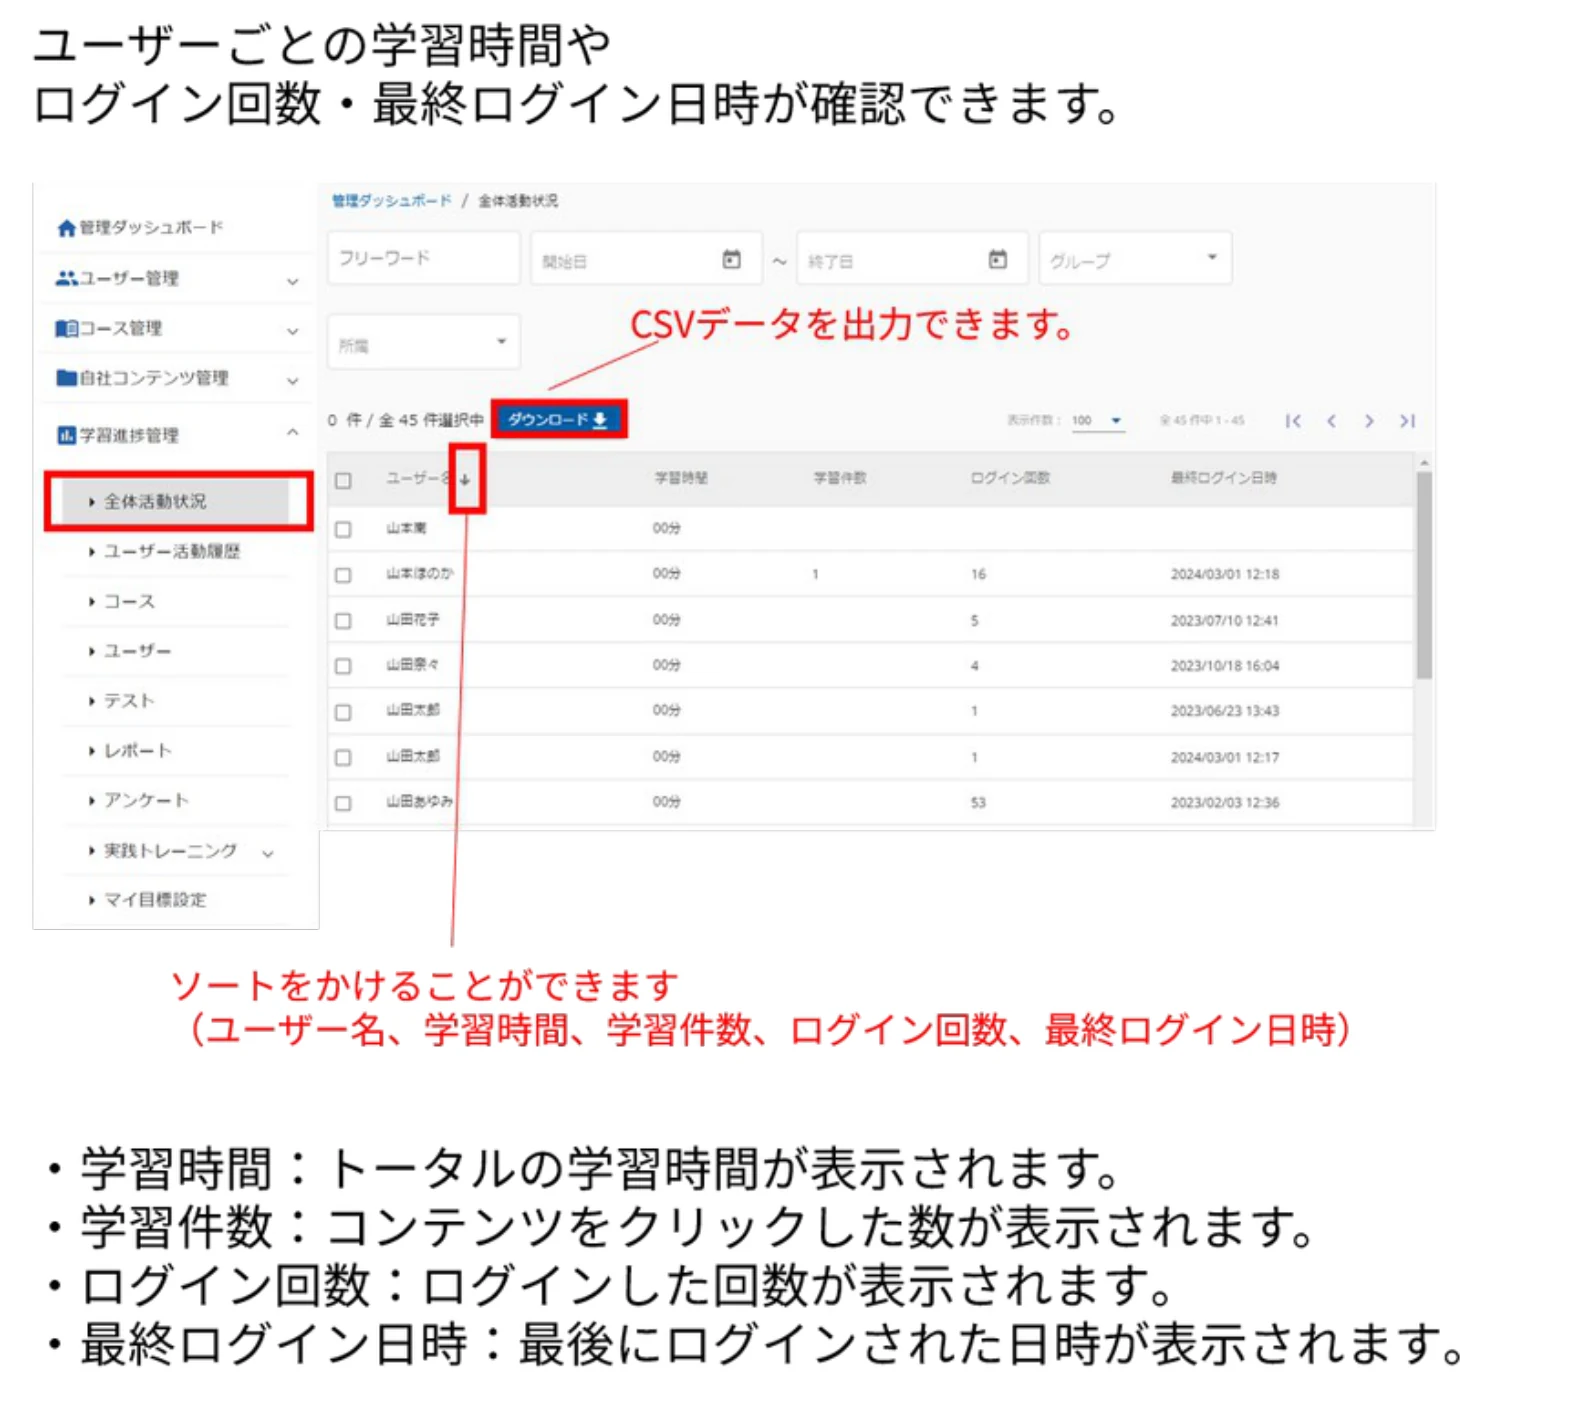
Task: Open the 所属 dropdown filter
Action: click(x=423, y=342)
